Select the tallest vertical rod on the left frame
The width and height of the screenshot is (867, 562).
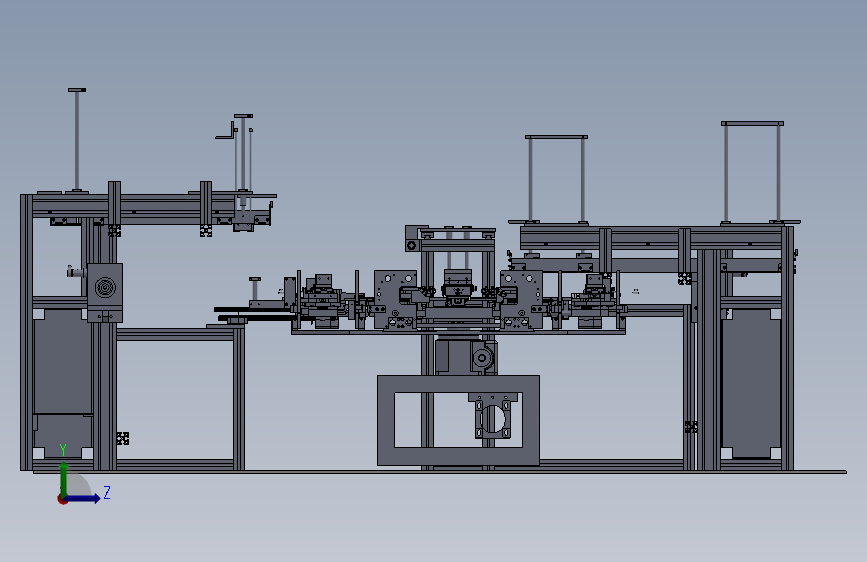pyautogui.click(x=77, y=139)
